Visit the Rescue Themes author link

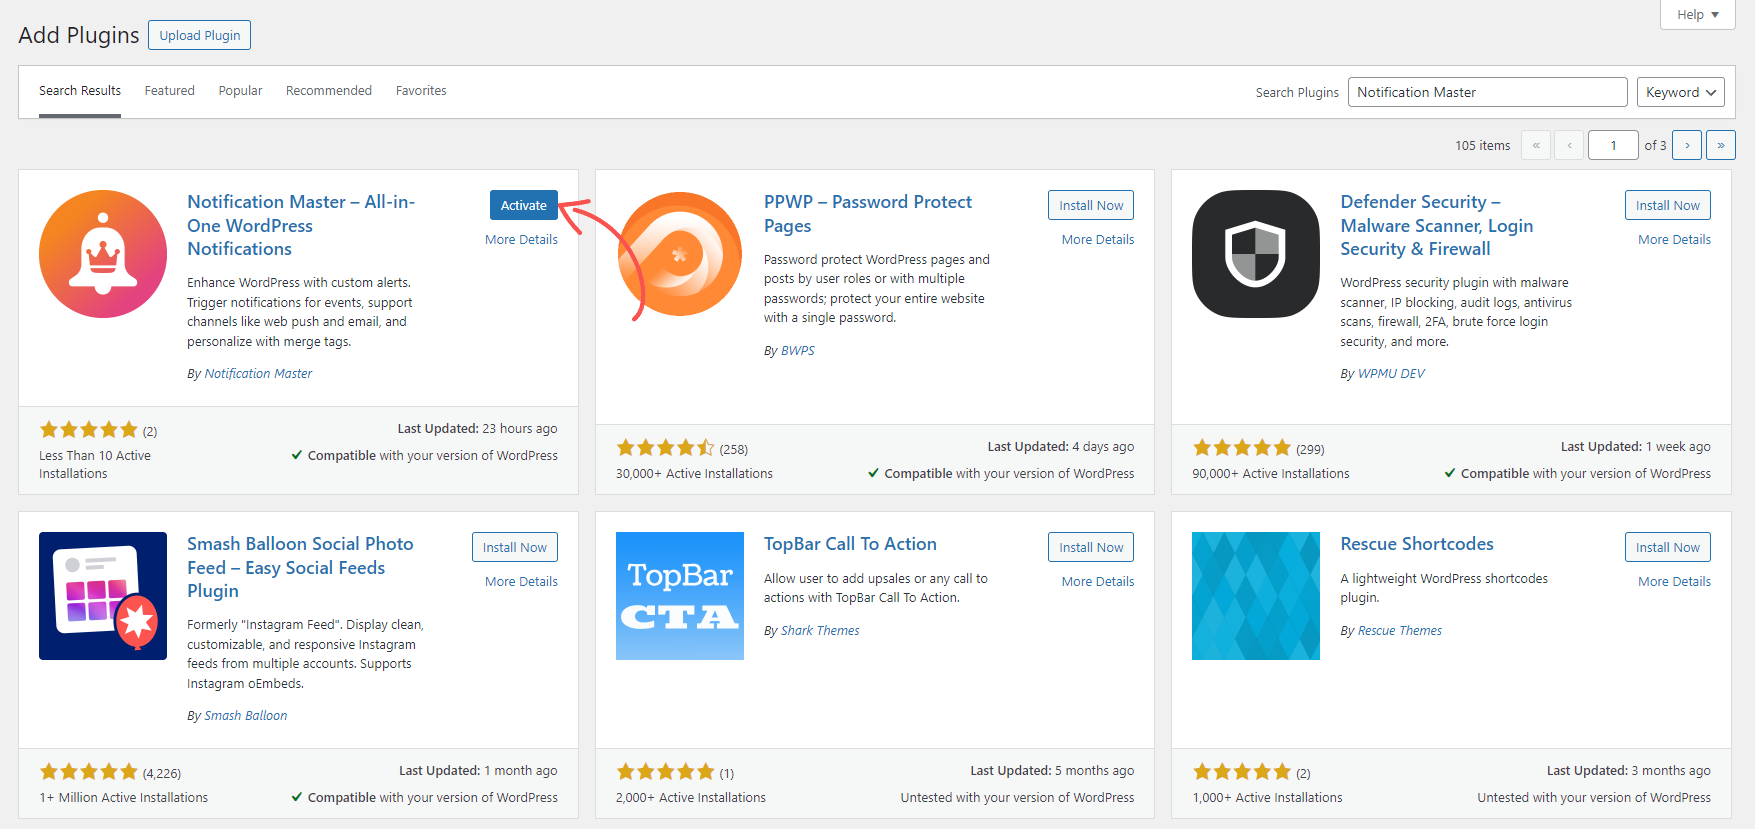(x=1400, y=631)
